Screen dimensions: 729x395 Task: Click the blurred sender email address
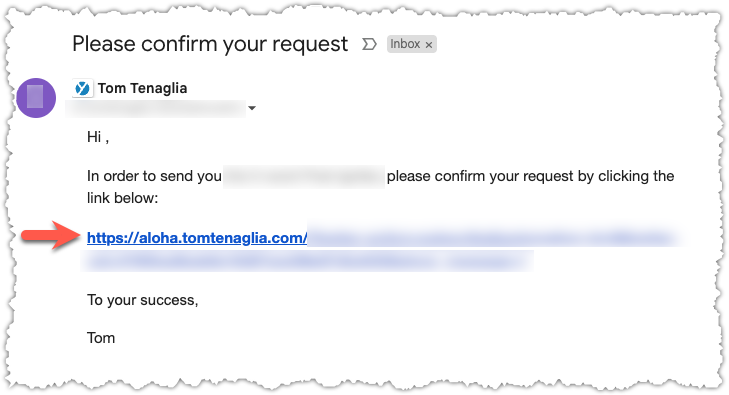[x=156, y=109]
